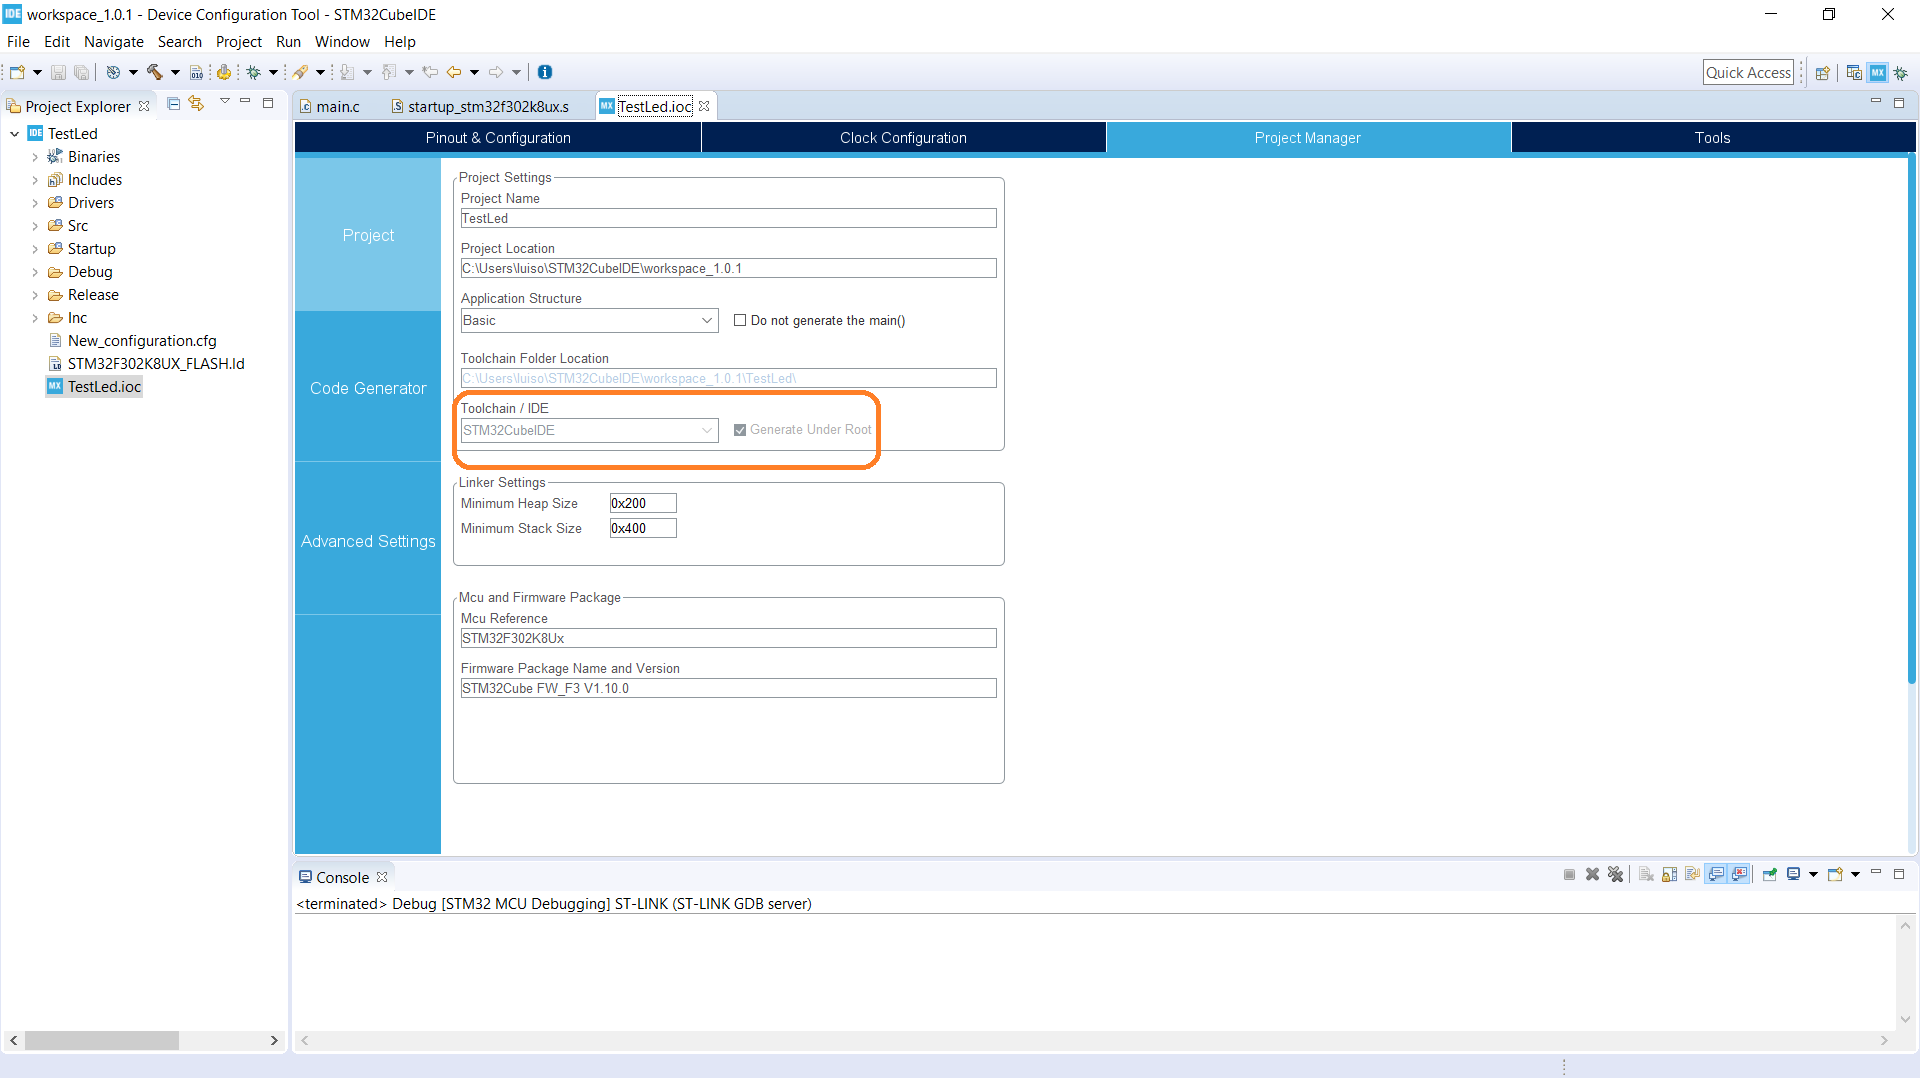Viewport: 1920px width, 1080px height.
Task: Click the New file toolbar icon
Action: 17,72
